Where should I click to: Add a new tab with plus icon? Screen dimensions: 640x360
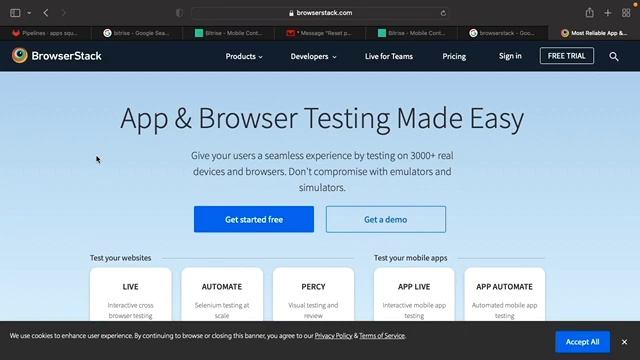(608, 13)
